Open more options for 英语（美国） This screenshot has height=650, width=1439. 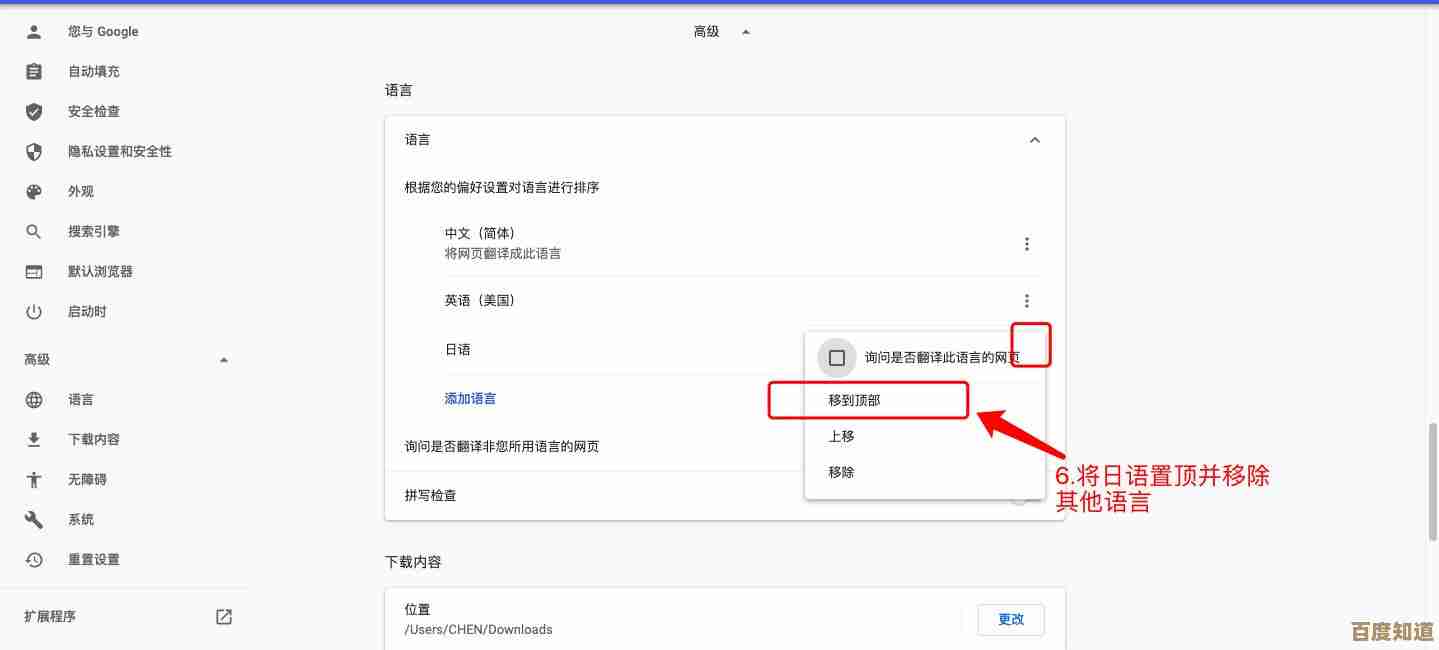point(1026,300)
